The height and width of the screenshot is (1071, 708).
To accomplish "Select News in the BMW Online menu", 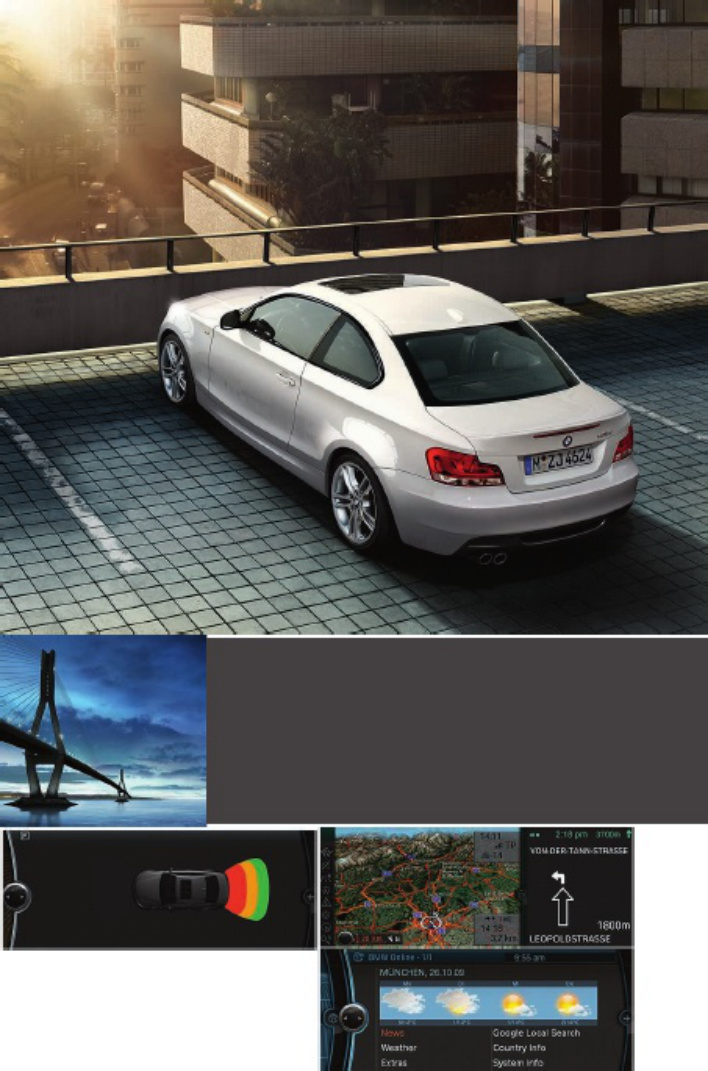I will [392, 1033].
